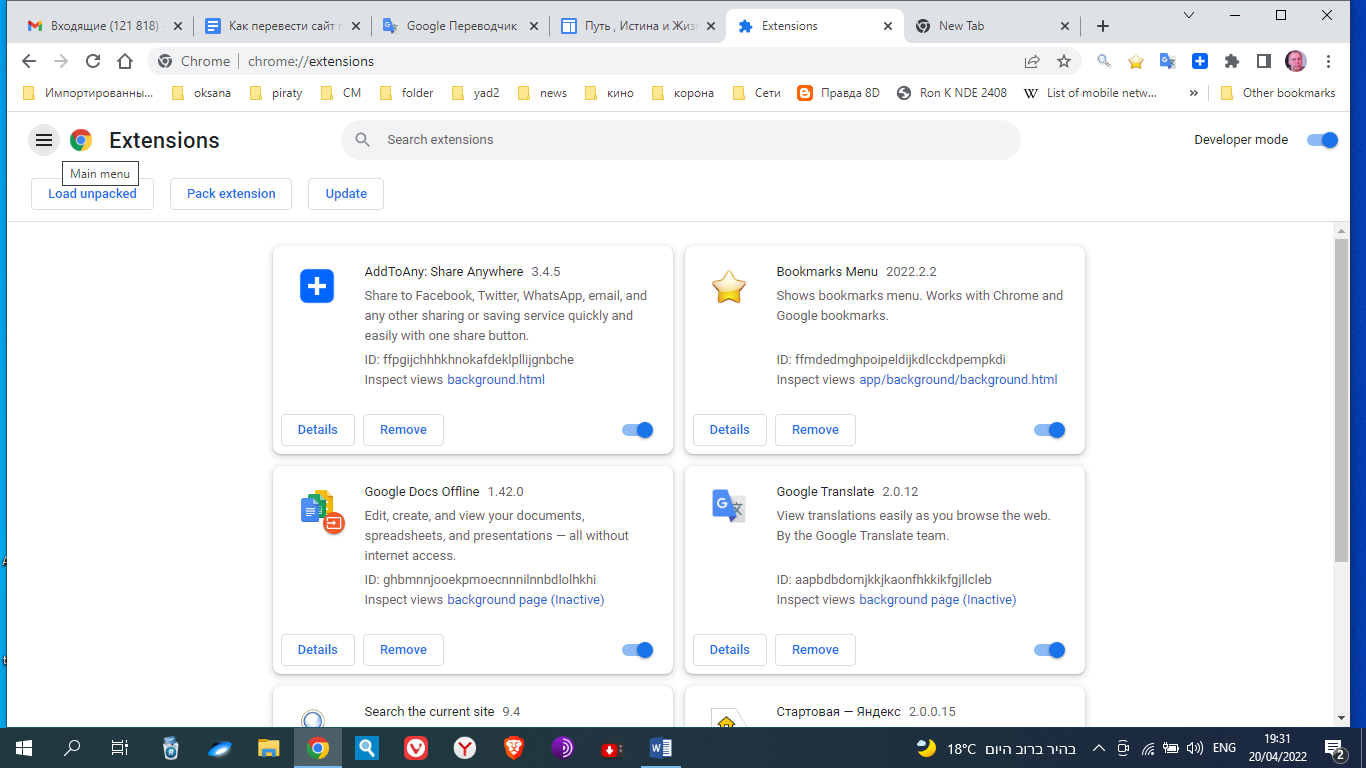Close the Extensions tab
This screenshot has width=1366, height=768.
point(887,26)
